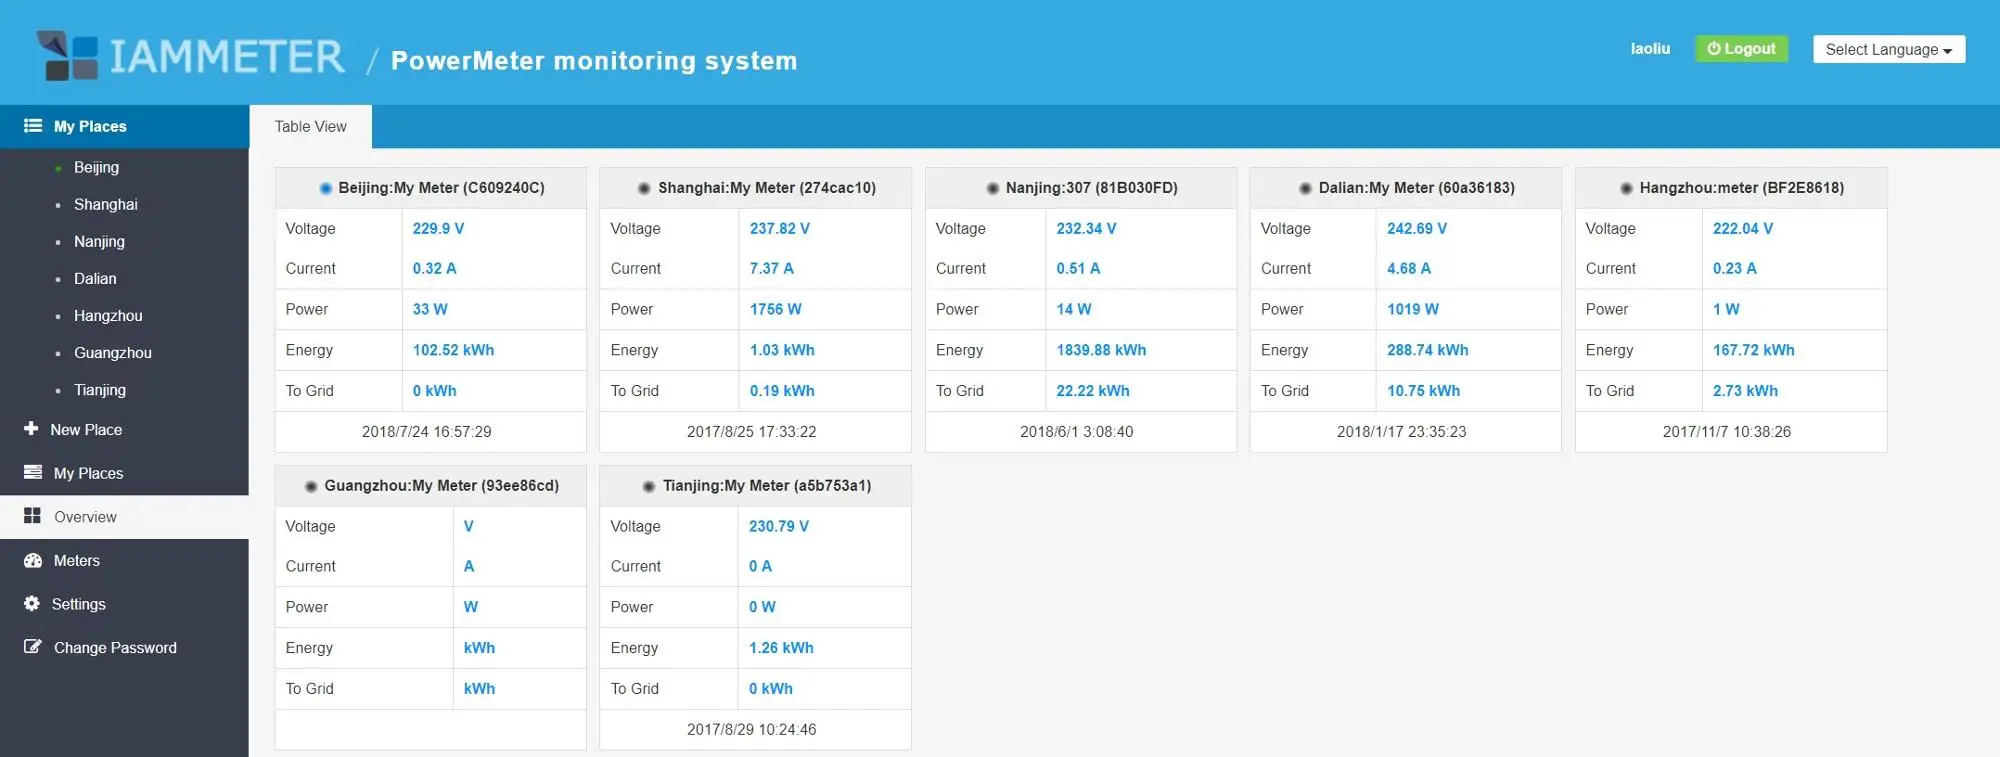Click the edit icon beside Change Password
This screenshot has height=757, width=2000.
coord(33,647)
